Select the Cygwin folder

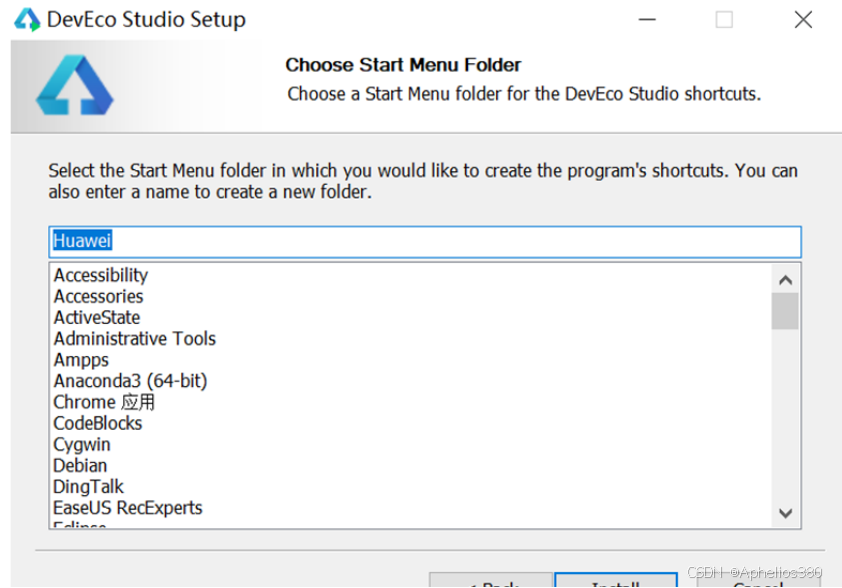tap(82, 445)
